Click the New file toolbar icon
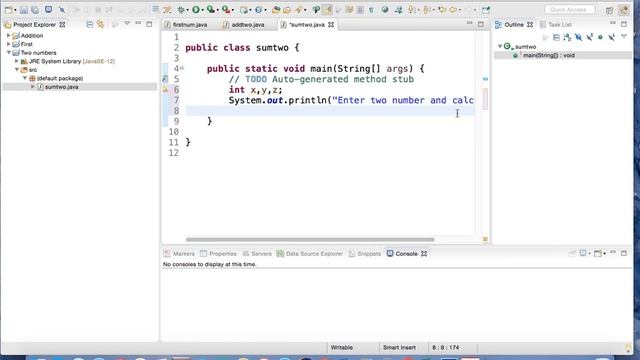 pyautogui.click(x=8, y=9)
